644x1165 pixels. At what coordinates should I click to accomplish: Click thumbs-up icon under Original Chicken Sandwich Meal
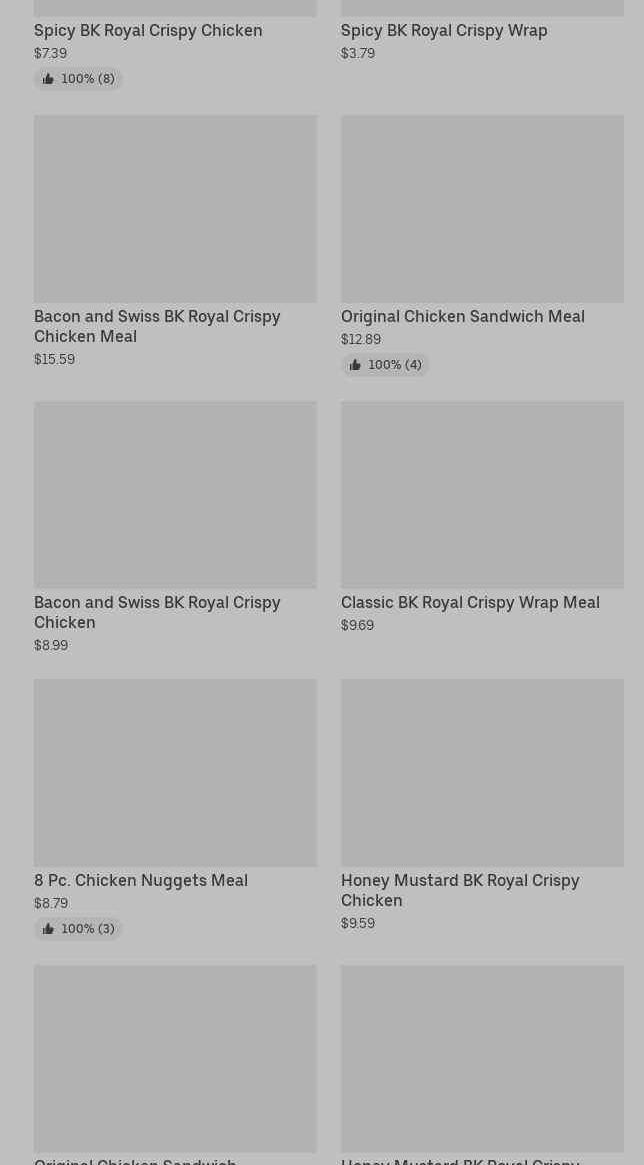coord(355,365)
